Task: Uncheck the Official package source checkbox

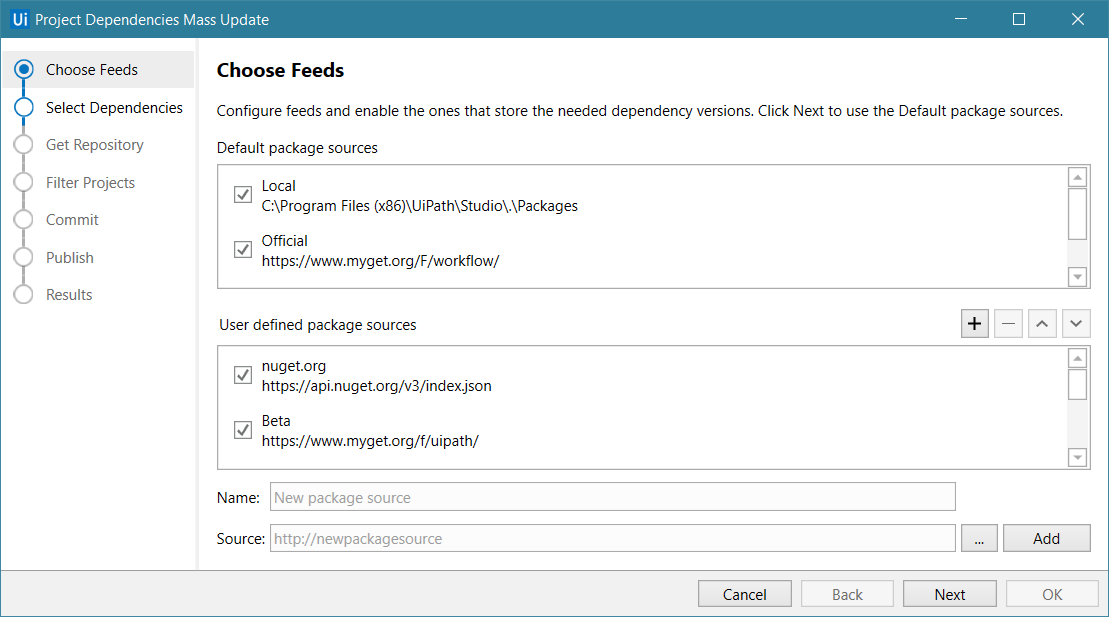Action: coord(243,249)
